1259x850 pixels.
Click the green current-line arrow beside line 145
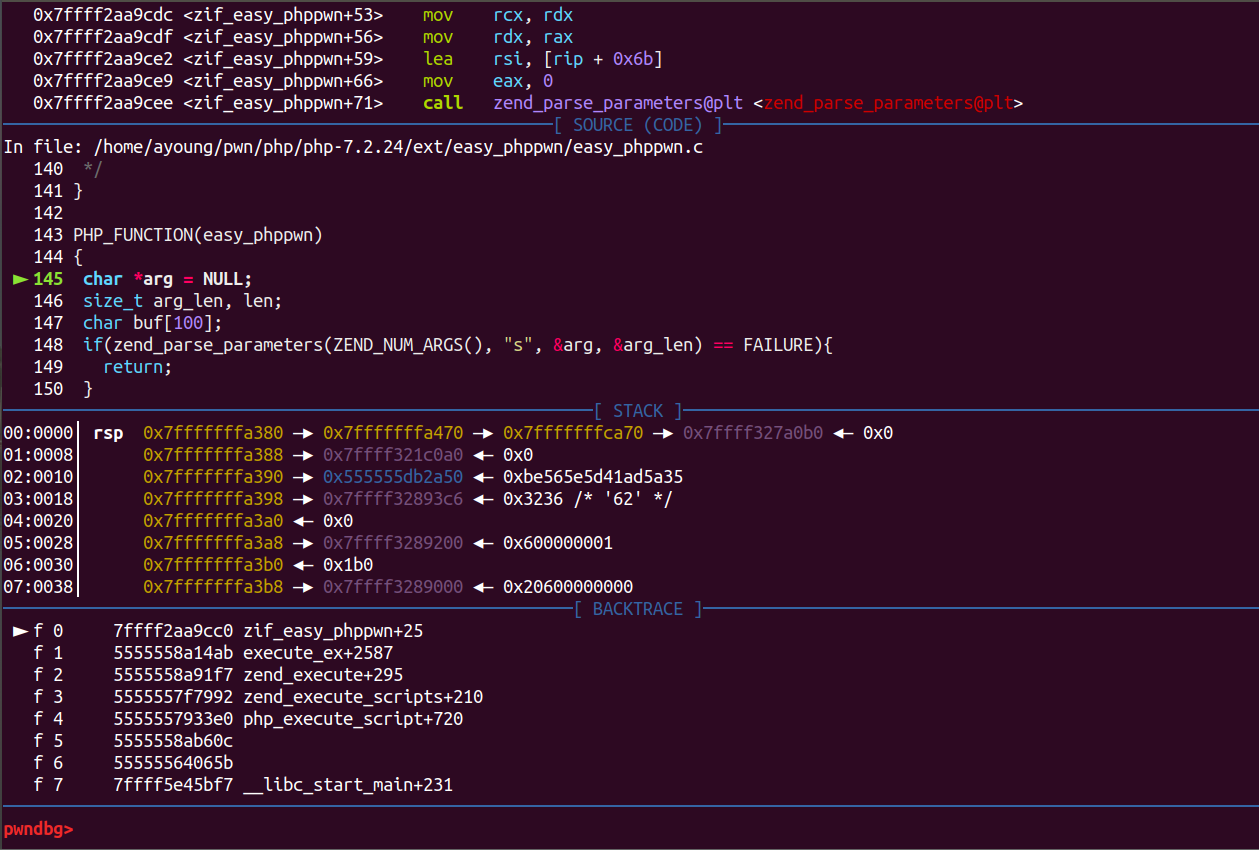(x=20, y=279)
